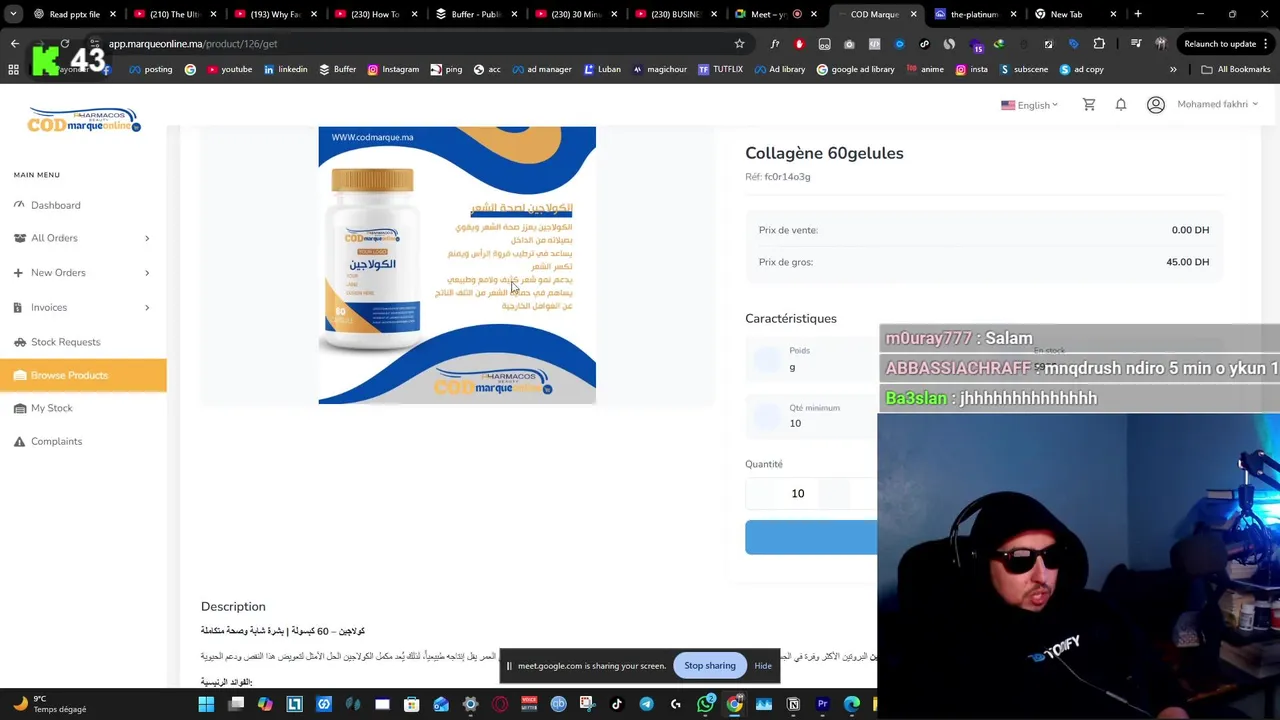Open the apps grid icon in bookmarks bar

(13, 69)
